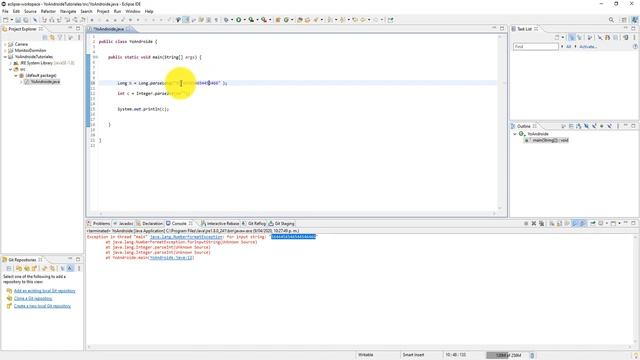Open the Run menu
Image resolution: width=640 pixels, height=360 pixels.
point(118,11)
